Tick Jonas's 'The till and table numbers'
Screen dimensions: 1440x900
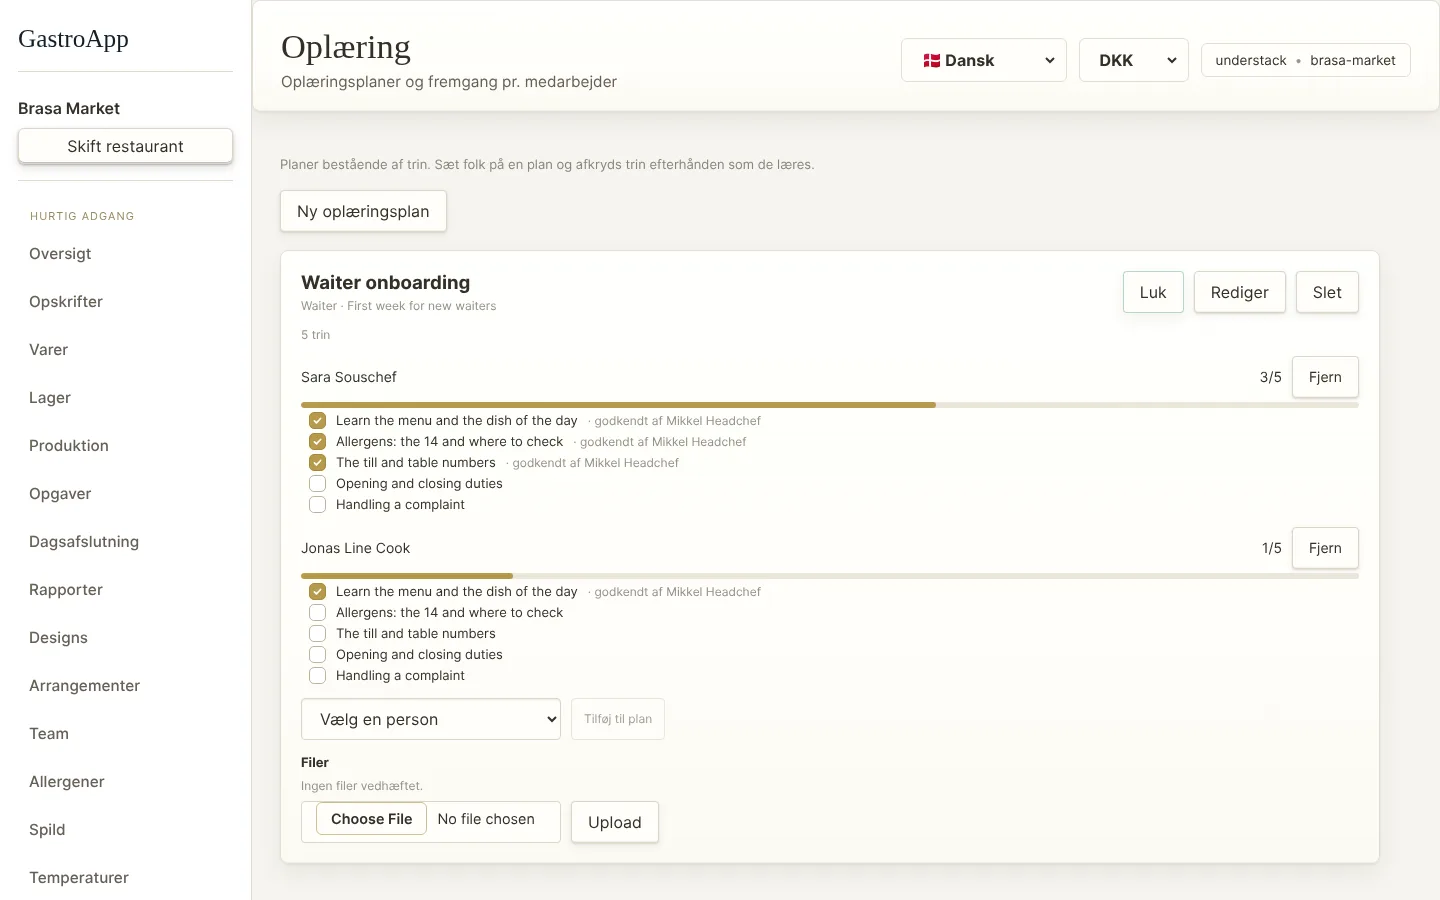[x=317, y=634]
